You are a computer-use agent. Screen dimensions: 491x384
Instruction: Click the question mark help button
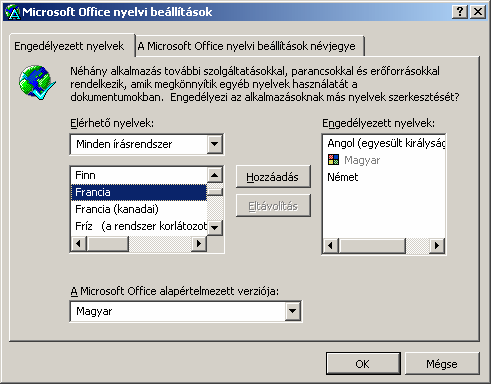460,12
